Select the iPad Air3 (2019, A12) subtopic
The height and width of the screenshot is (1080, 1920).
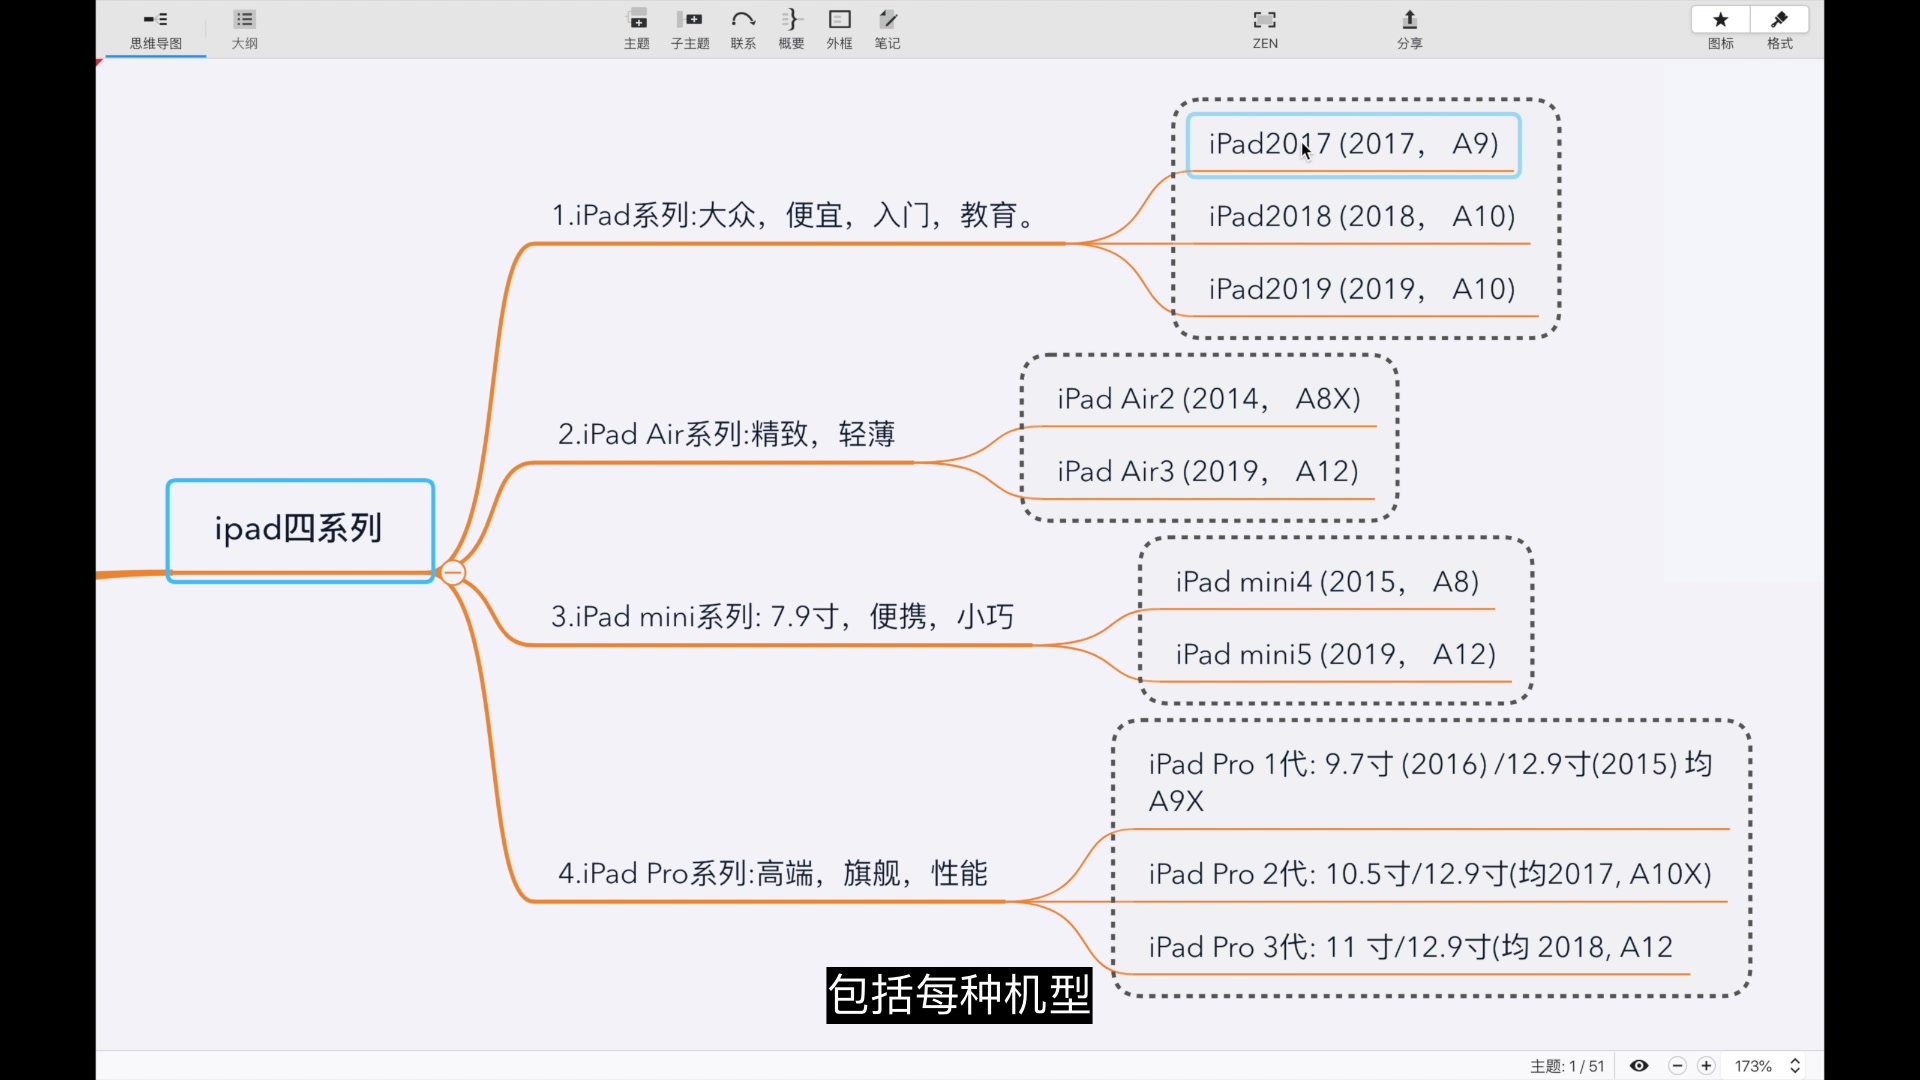pos(1208,471)
